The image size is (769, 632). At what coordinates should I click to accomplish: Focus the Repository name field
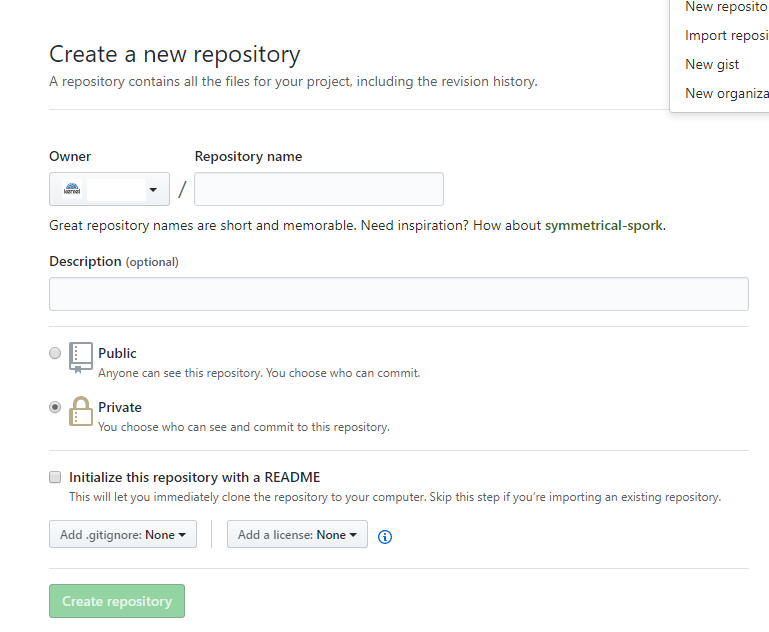tap(319, 189)
